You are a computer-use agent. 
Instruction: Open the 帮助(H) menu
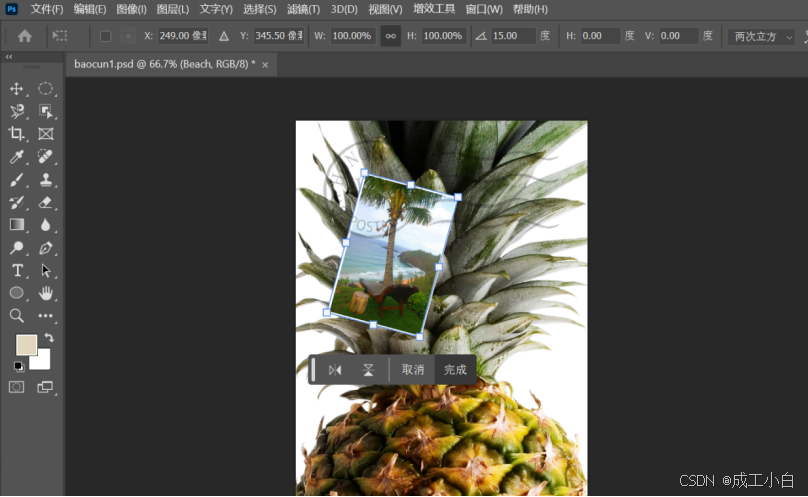[x=530, y=9]
